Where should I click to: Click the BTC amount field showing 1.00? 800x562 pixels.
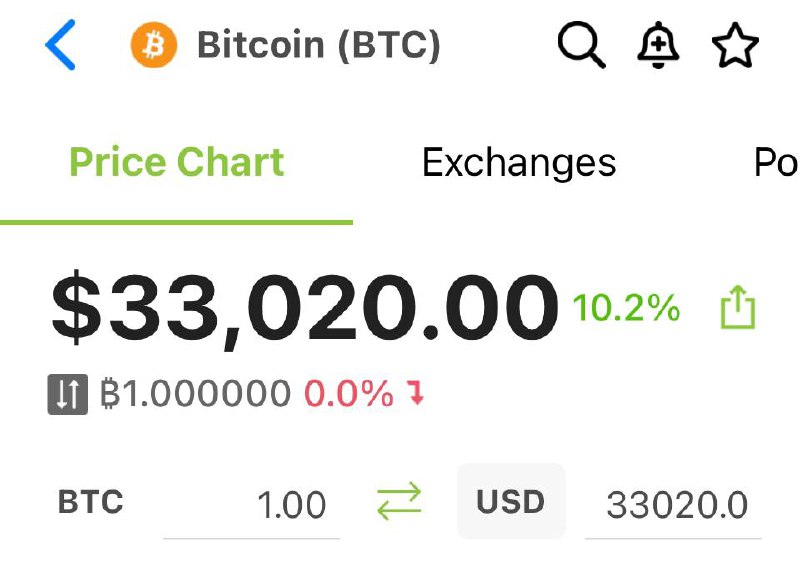[252, 505]
